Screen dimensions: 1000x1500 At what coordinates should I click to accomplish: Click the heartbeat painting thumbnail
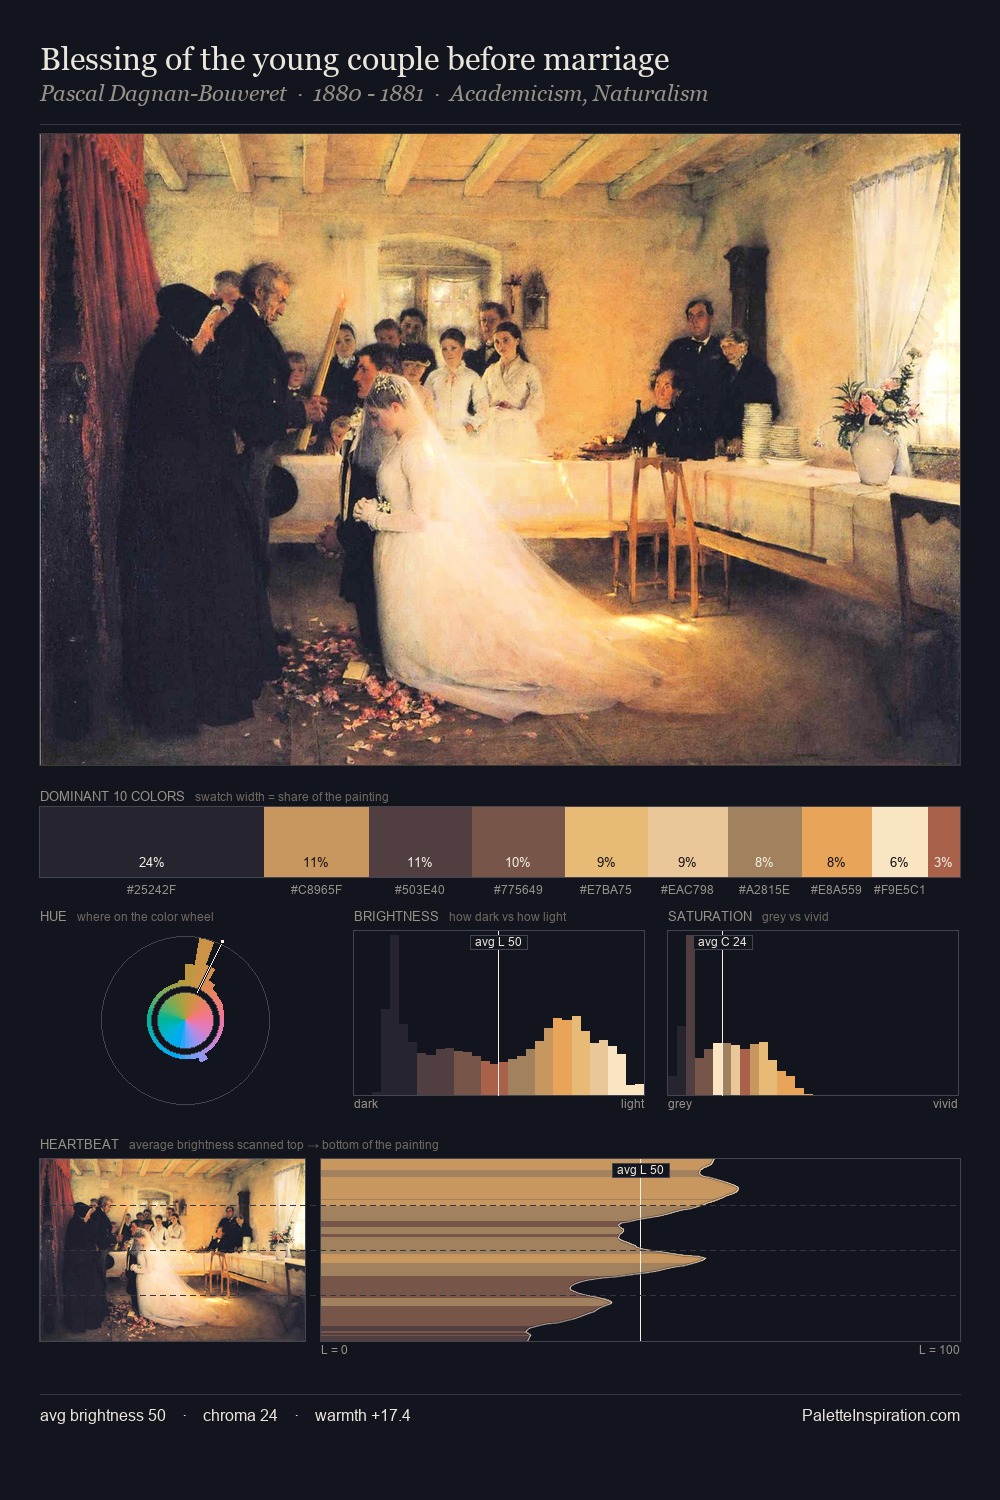click(x=172, y=1250)
